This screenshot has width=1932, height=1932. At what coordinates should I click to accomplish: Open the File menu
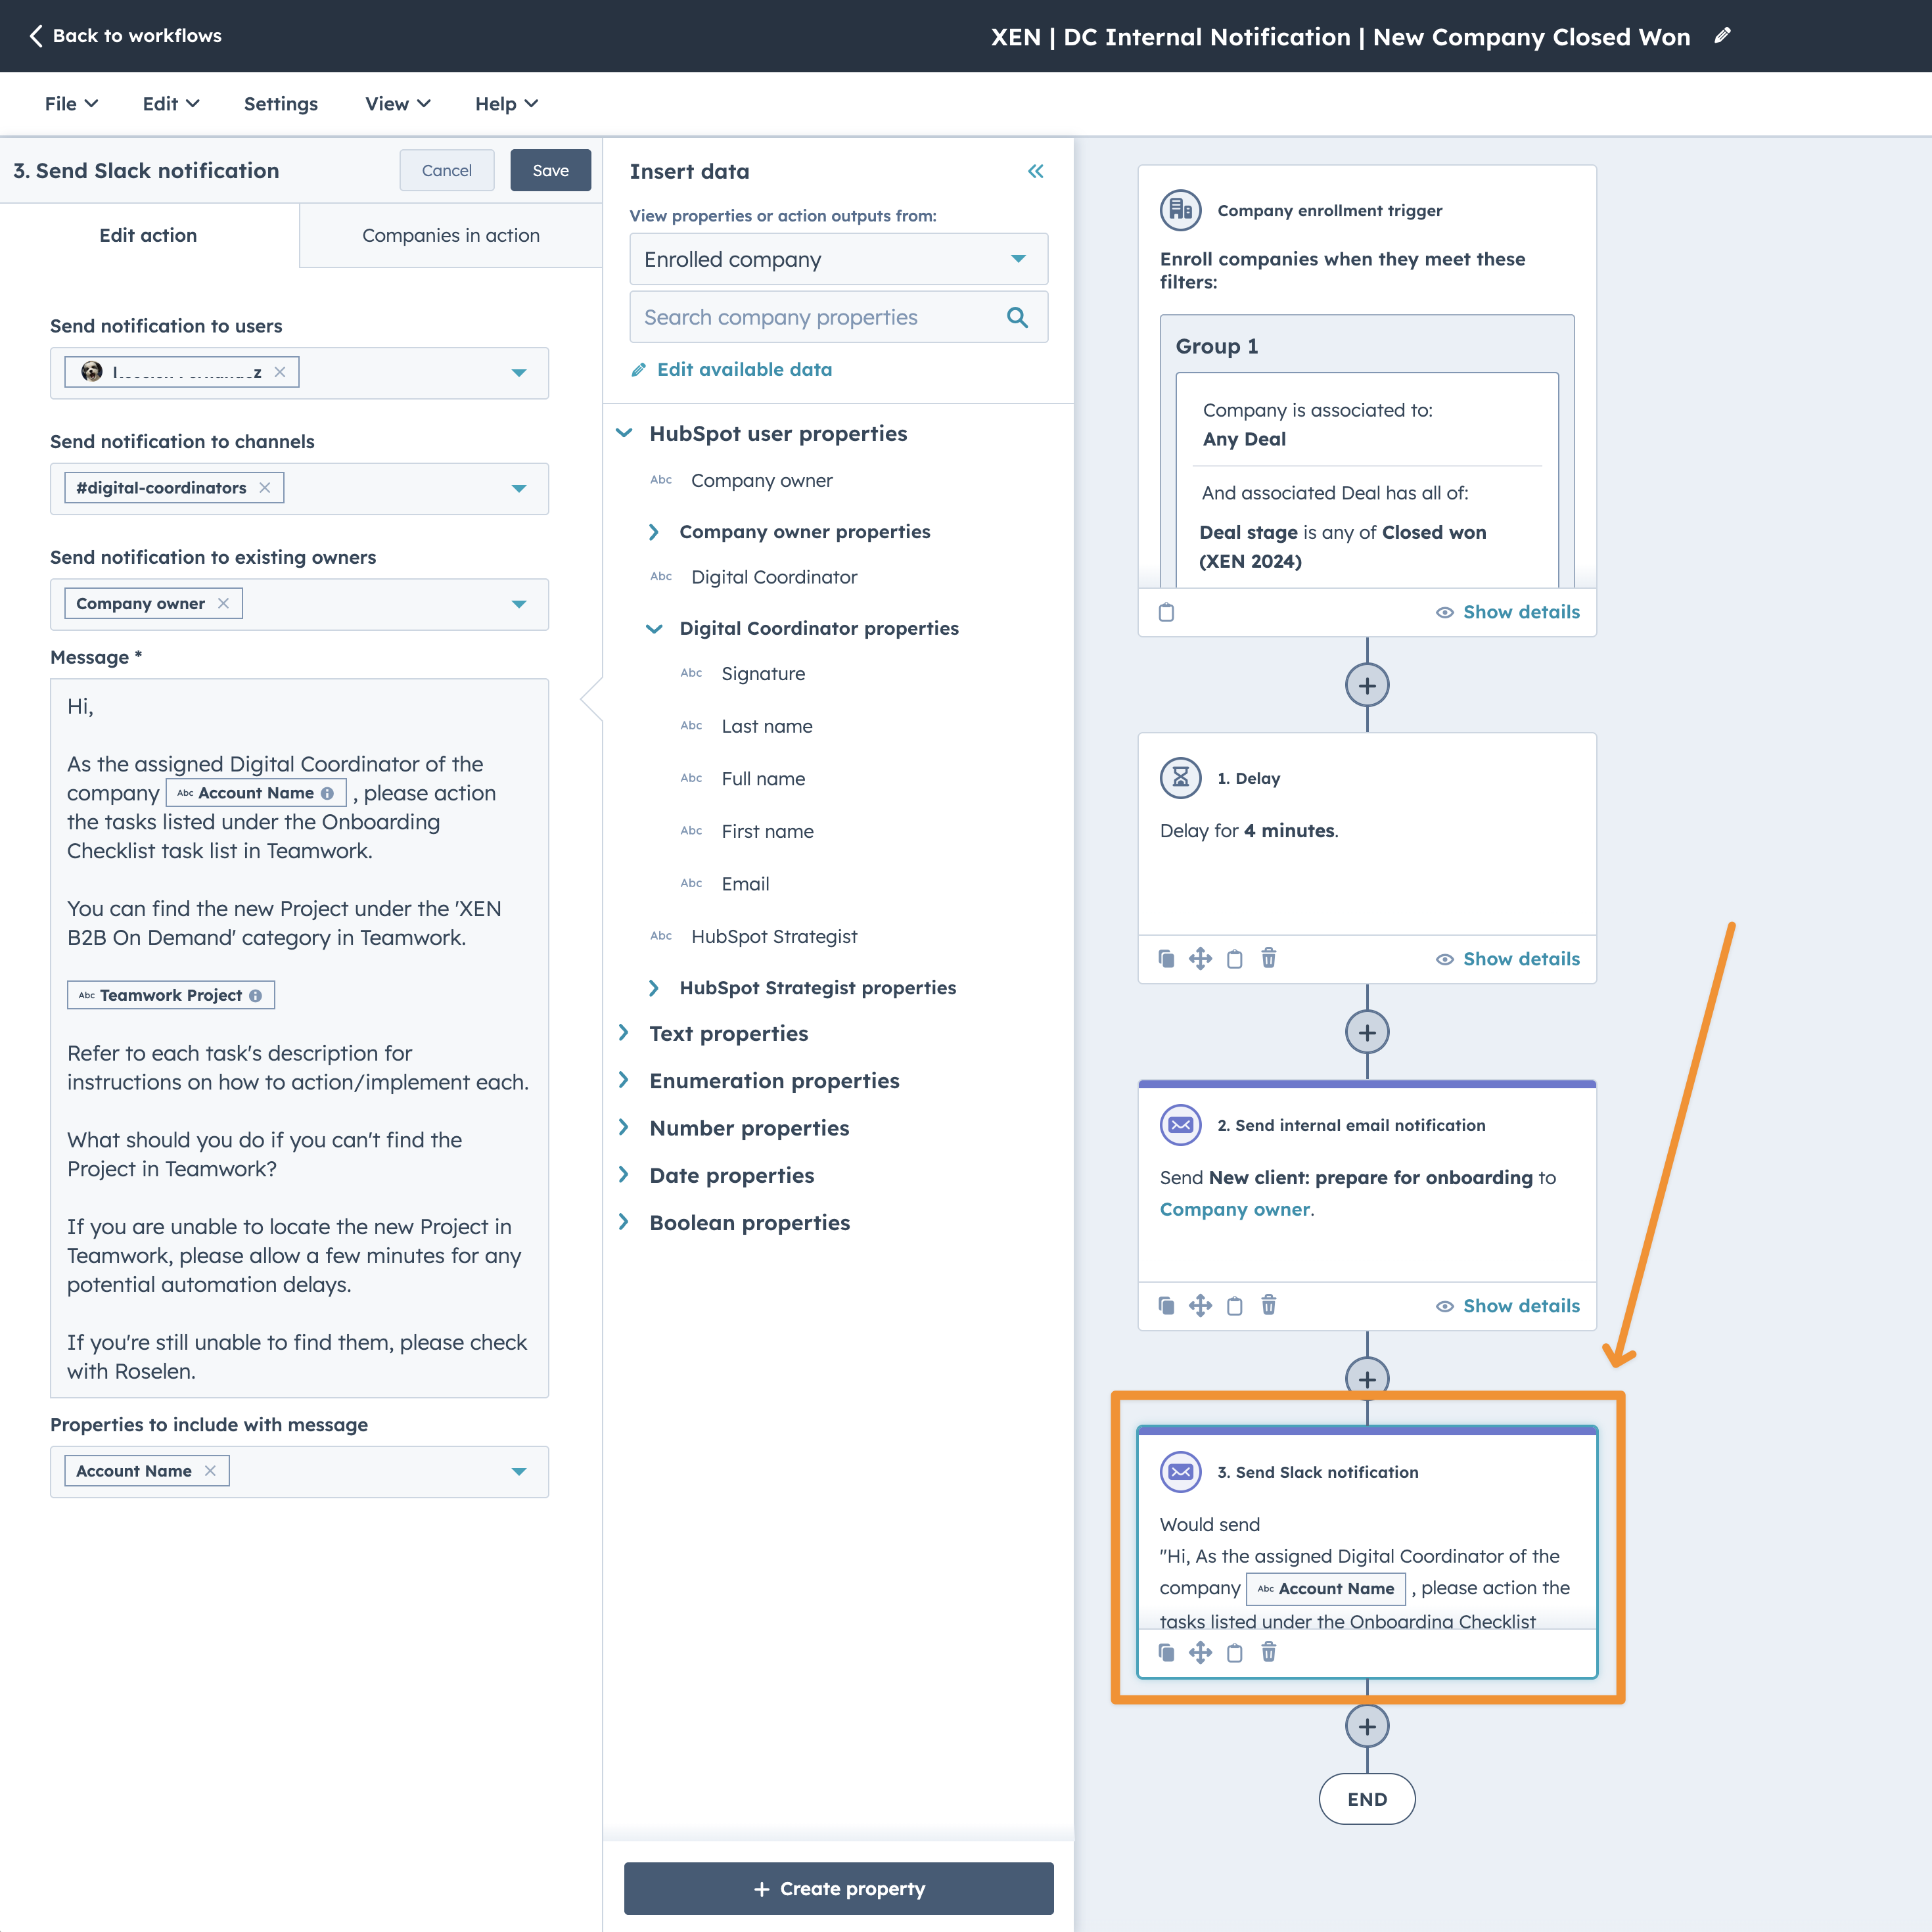(70, 104)
